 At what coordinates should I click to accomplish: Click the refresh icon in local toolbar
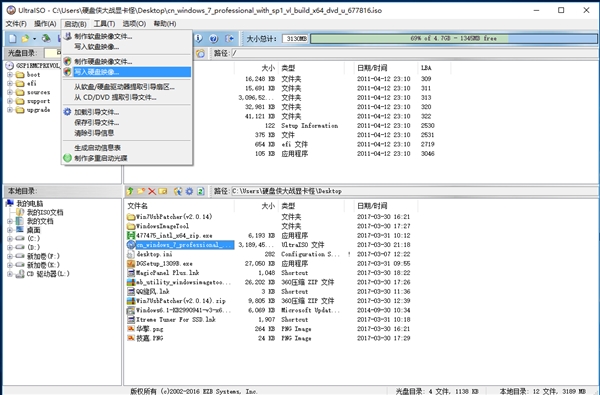point(201,191)
